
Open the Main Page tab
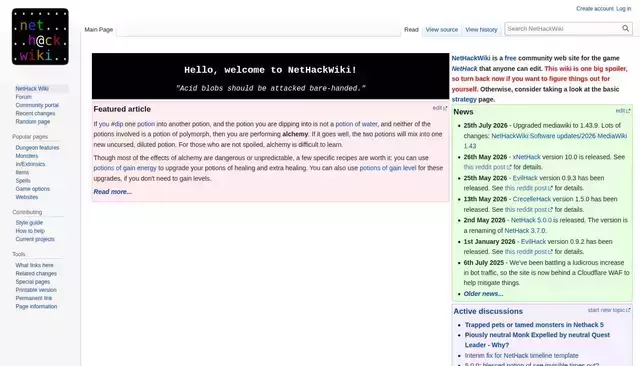click(99, 29)
